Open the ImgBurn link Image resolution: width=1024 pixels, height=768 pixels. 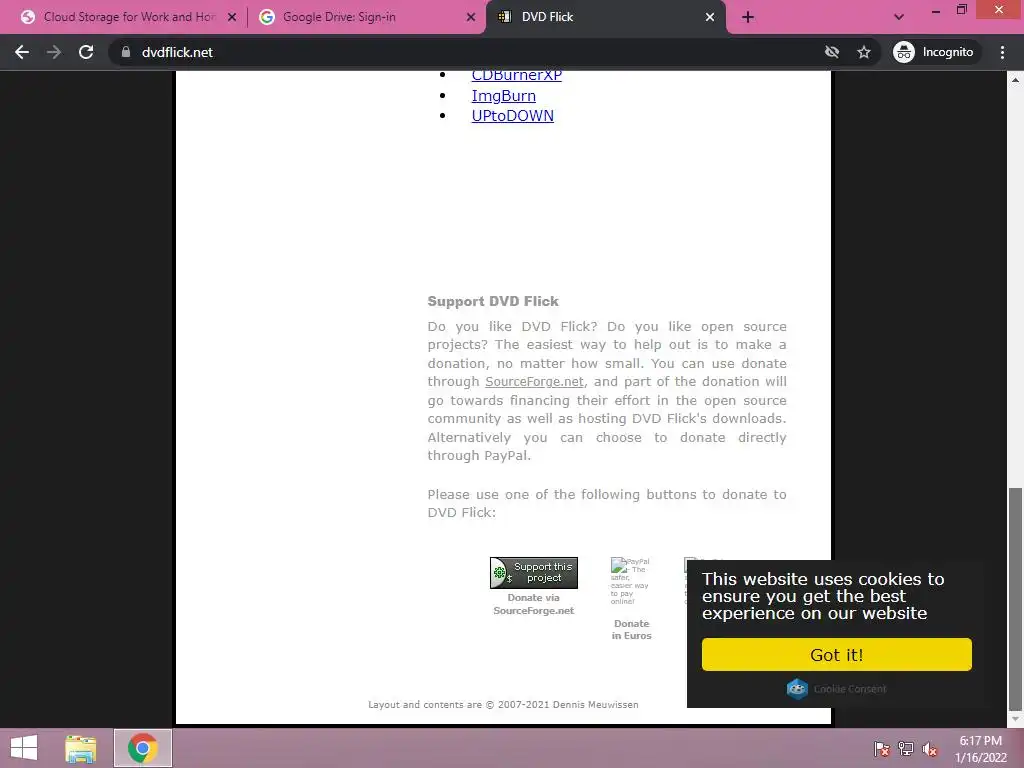(504, 96)
